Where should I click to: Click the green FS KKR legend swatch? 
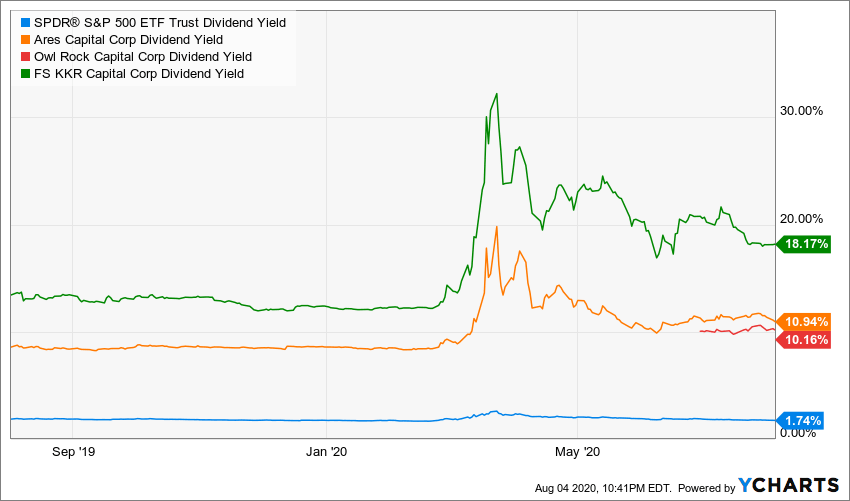tap(25, 74)
